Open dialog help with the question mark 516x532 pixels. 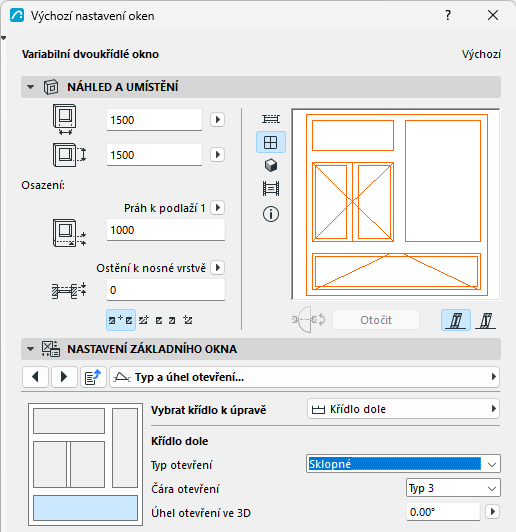[x=448, y=15]
